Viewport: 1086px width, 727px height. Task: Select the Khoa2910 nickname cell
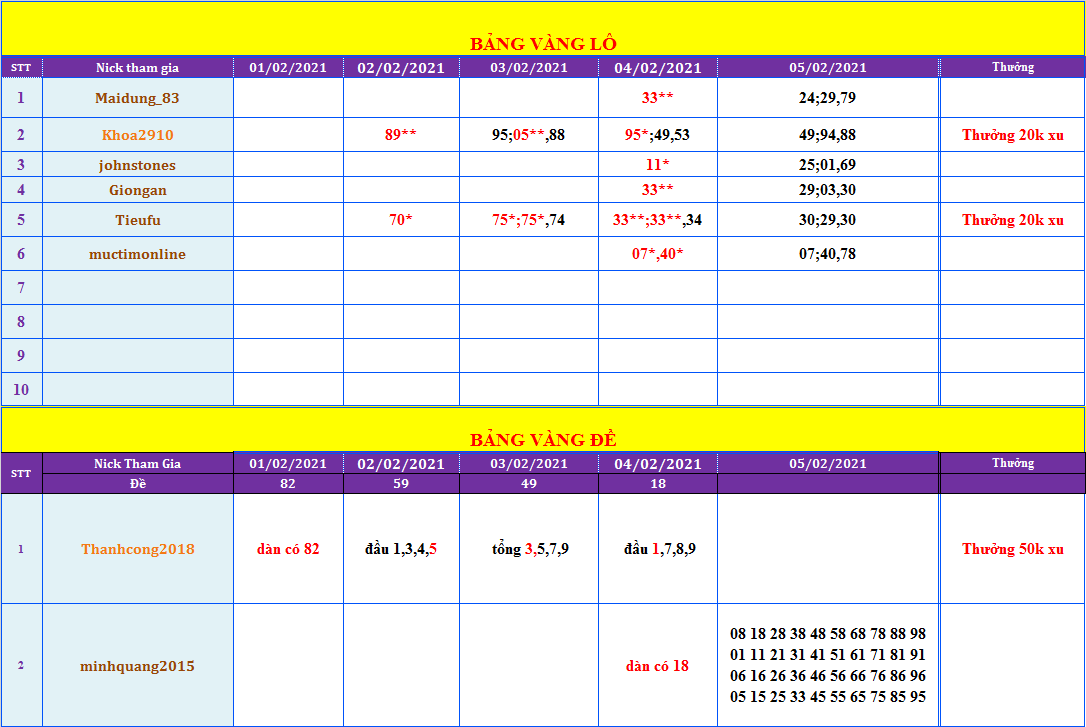(138, 135)
